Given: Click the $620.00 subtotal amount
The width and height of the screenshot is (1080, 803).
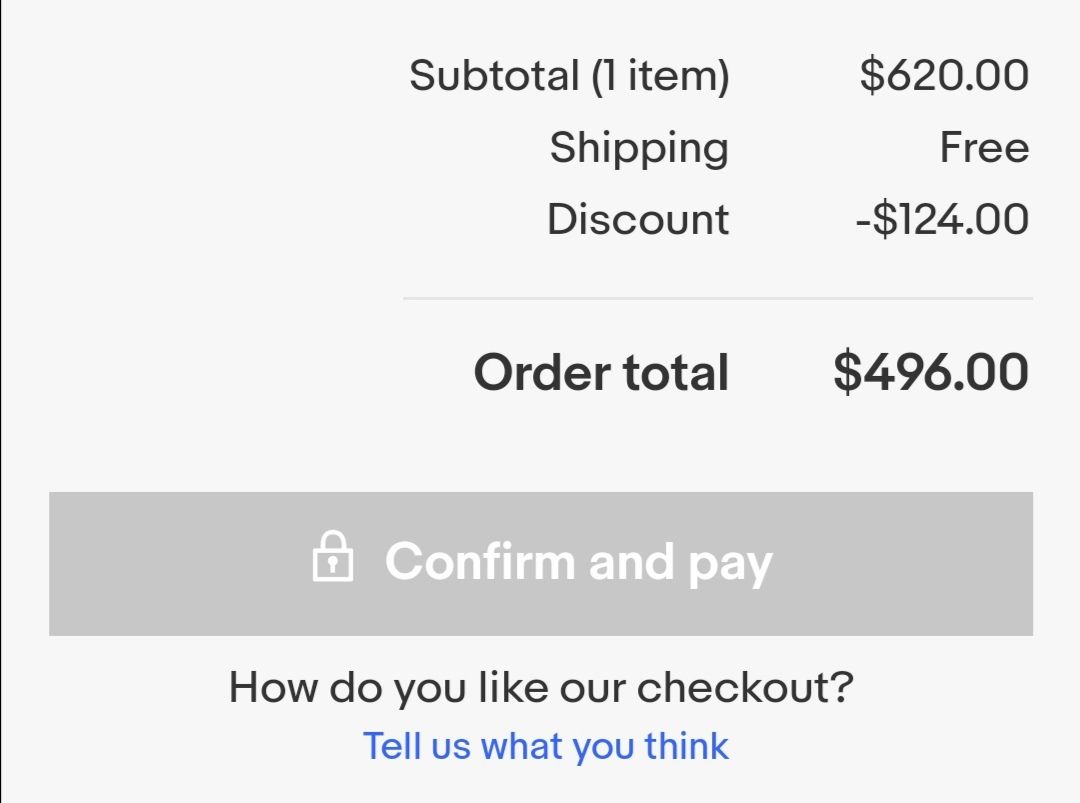Looking at the screenshot, I should coord(944,75).
